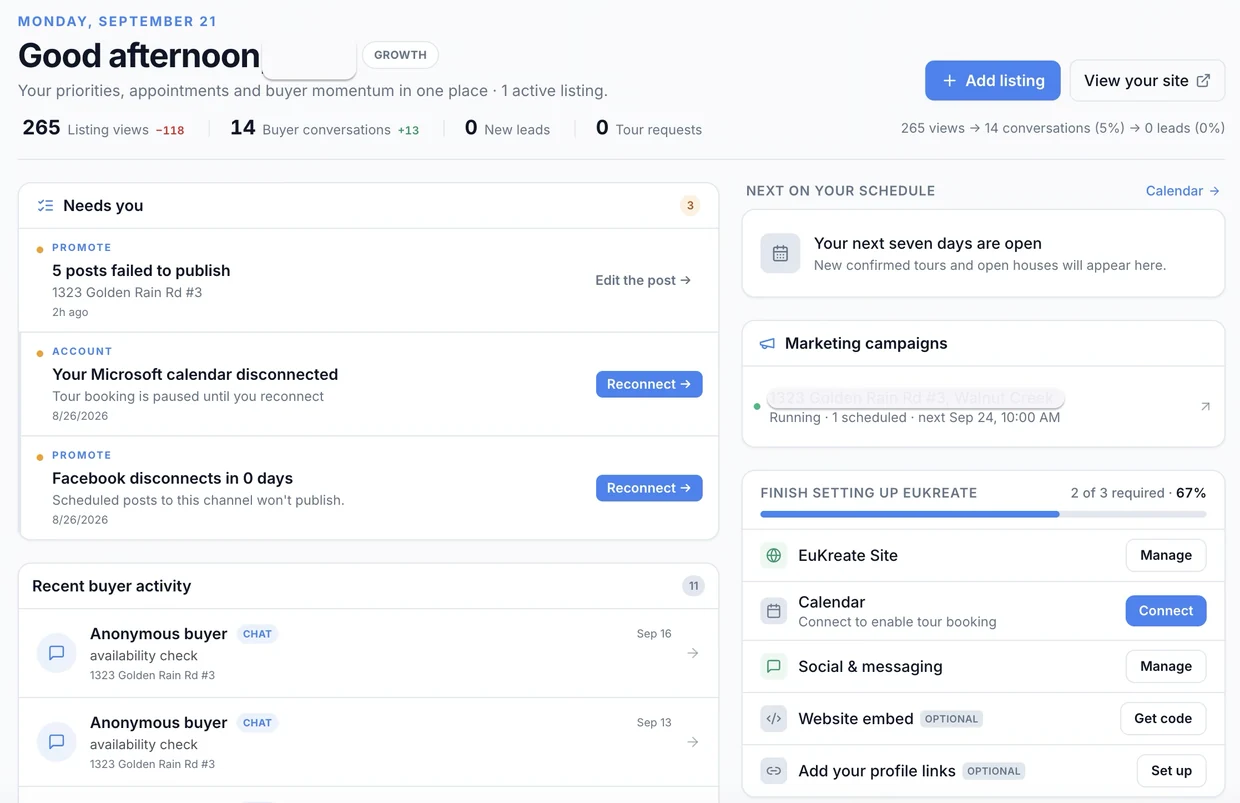Set up your profile links
1240x803 pixels.
pos(1171,771)
